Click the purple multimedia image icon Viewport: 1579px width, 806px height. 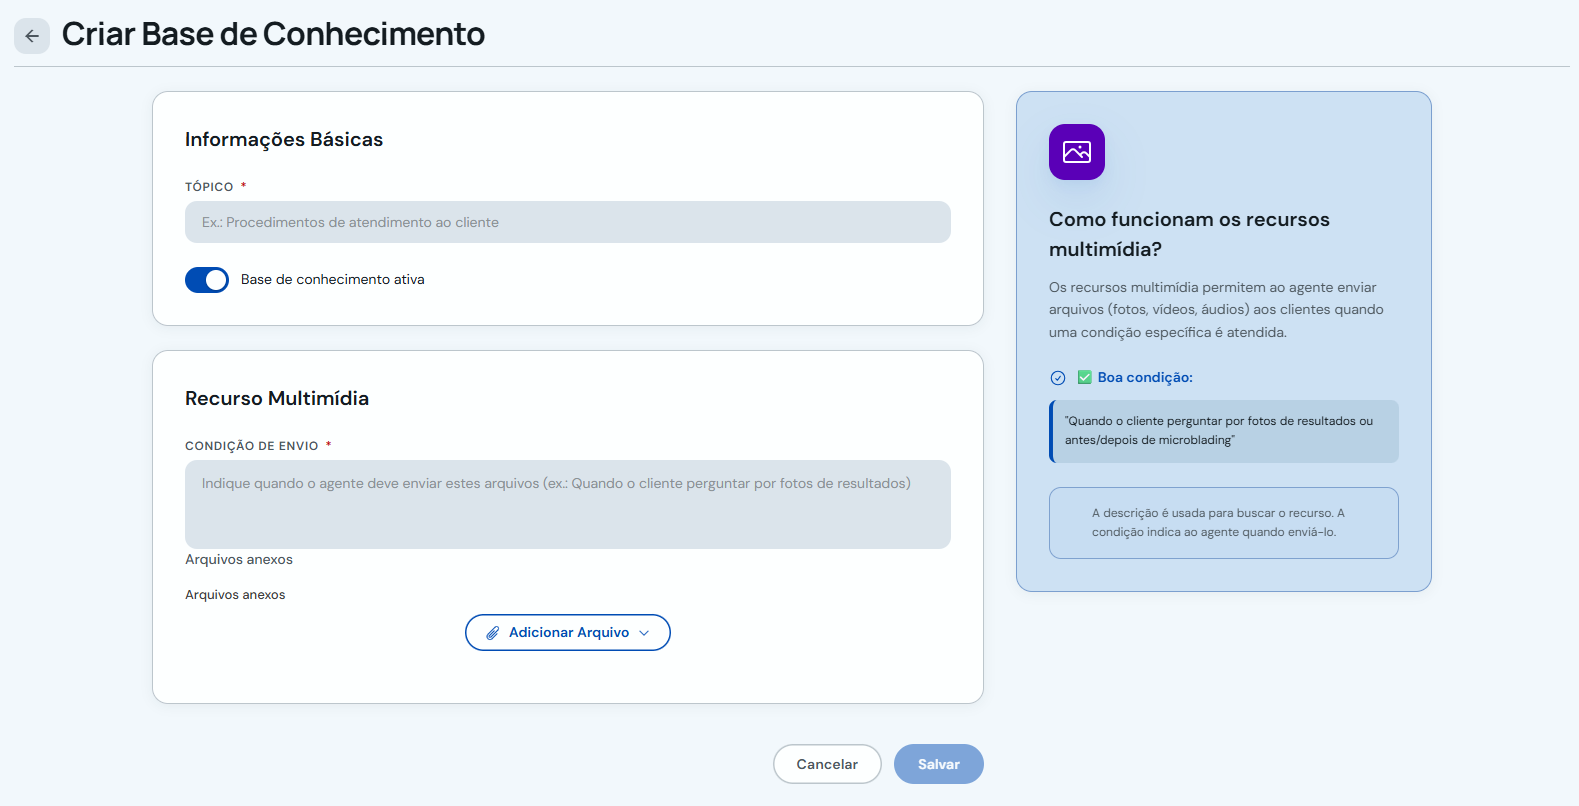pos(1077,152)
